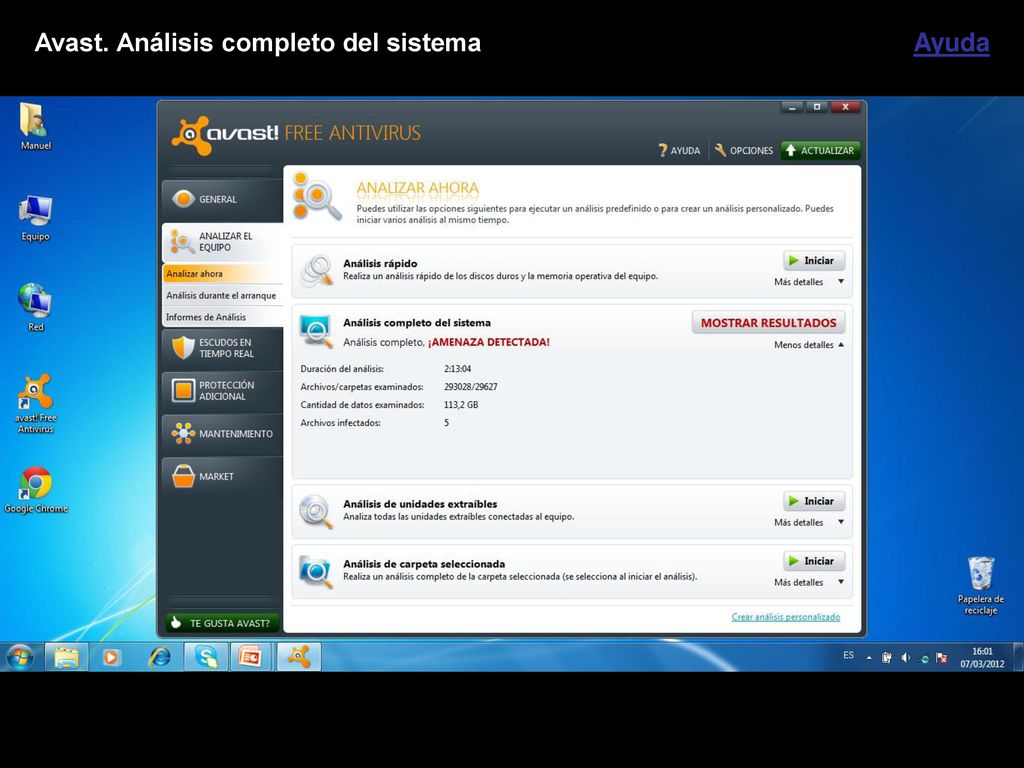Open Internet Explorer from the taskbar
Image resolution: width=1024 pixels, height=768 pixels.
tap(159, 656)
